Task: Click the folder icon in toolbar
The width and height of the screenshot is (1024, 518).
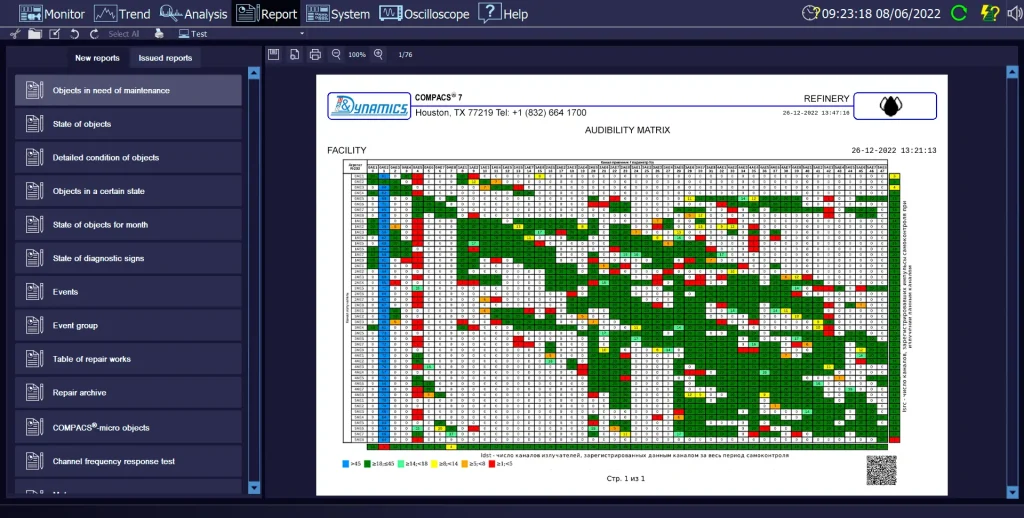Action: click(35, 34)
